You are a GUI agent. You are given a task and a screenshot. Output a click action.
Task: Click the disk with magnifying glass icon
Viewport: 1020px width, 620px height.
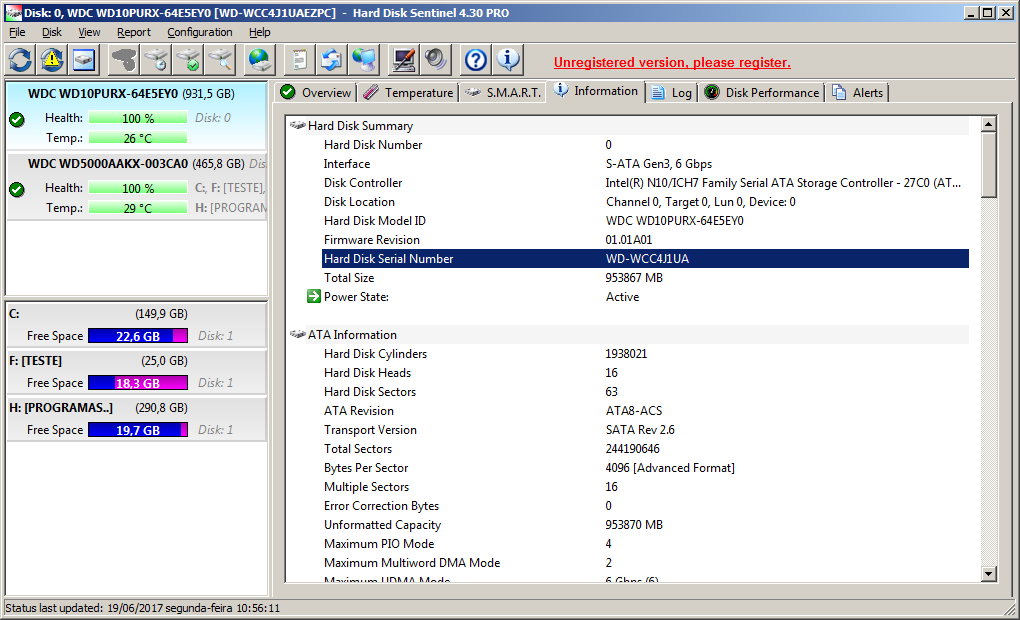point(221,61)
